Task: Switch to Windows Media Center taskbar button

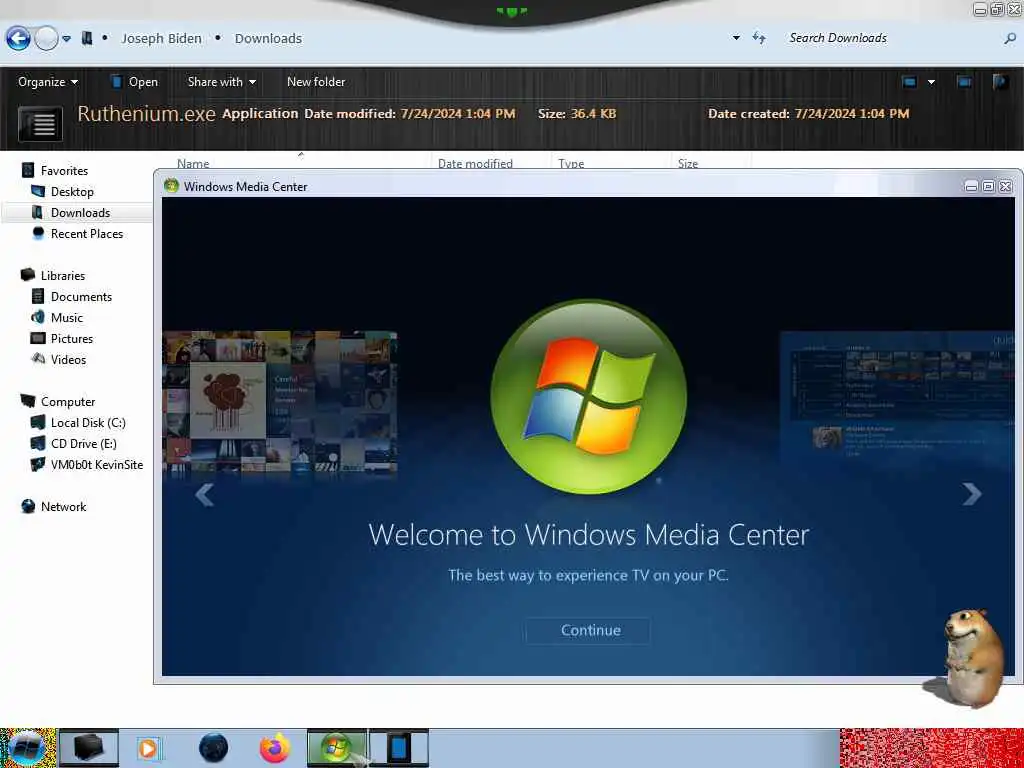Action: pyautogui.click(x=337, y=748)
